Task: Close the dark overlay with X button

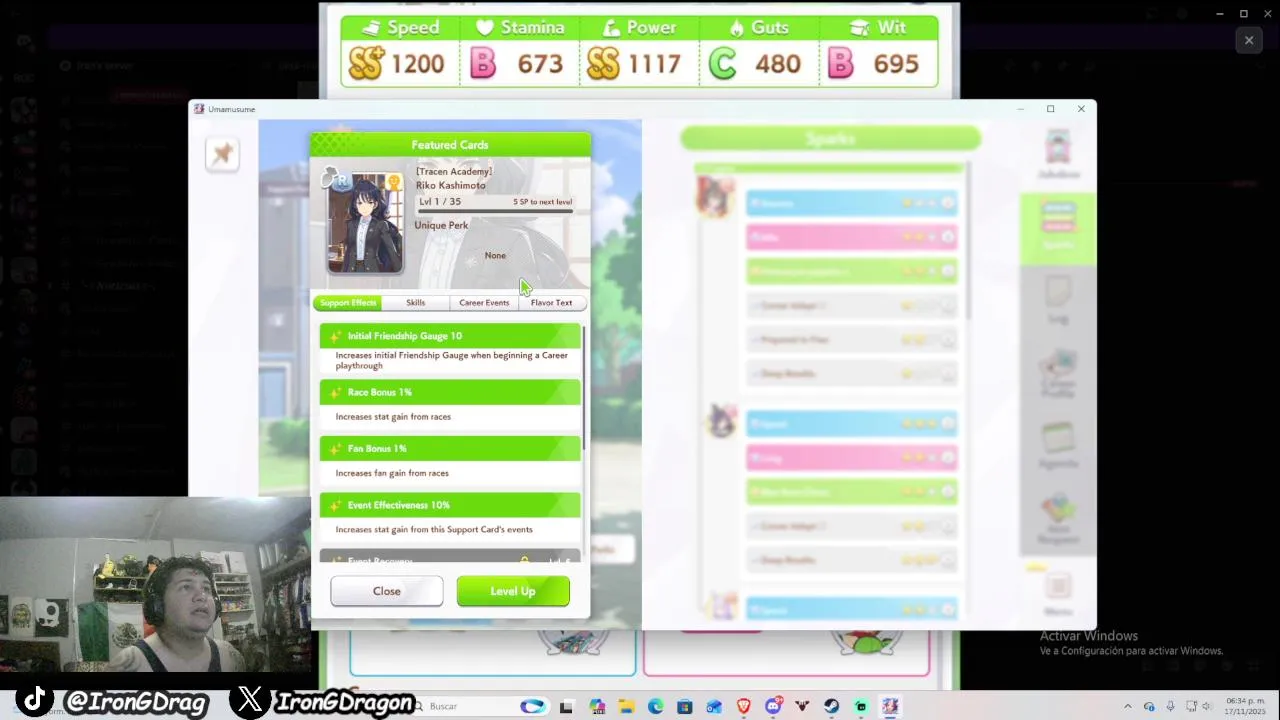Action: pos(1249,40)
